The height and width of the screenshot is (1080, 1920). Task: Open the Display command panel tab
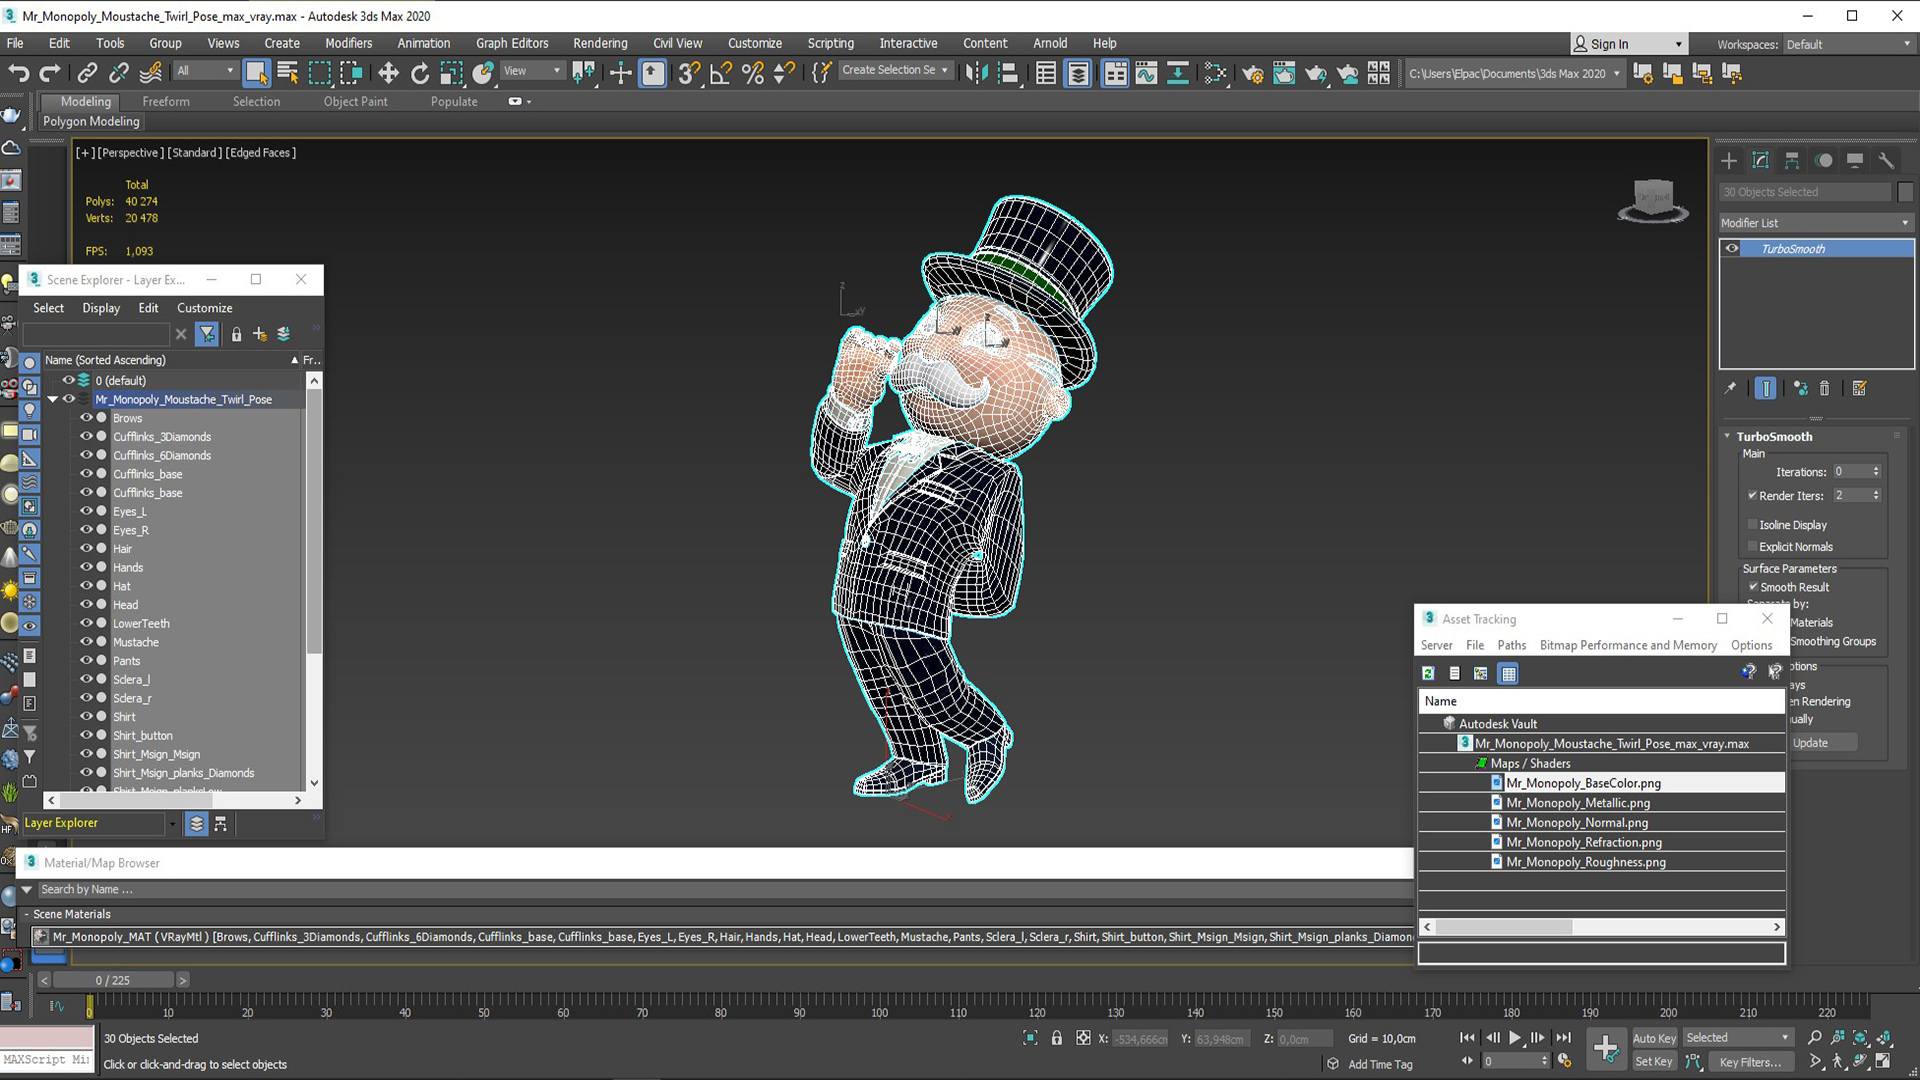[1855, 161]
